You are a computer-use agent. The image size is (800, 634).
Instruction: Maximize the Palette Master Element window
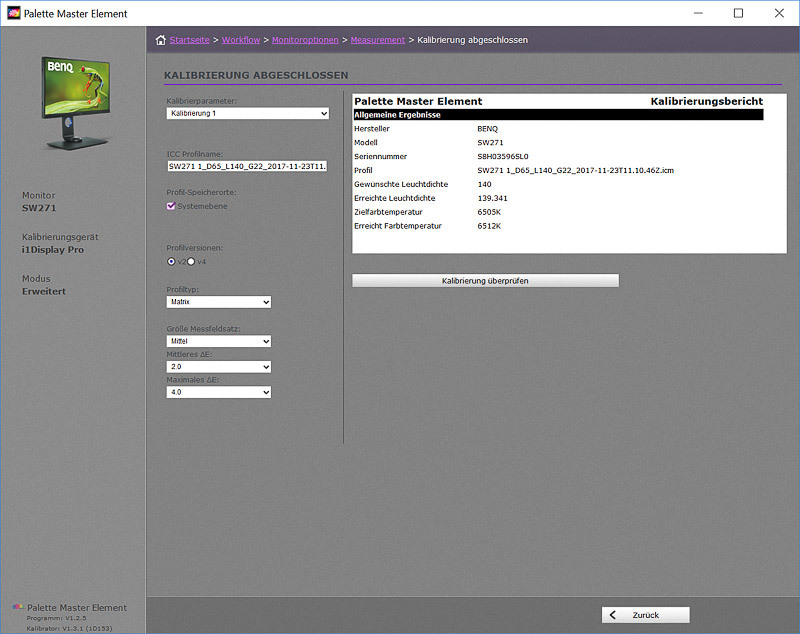tap(738, 13)
